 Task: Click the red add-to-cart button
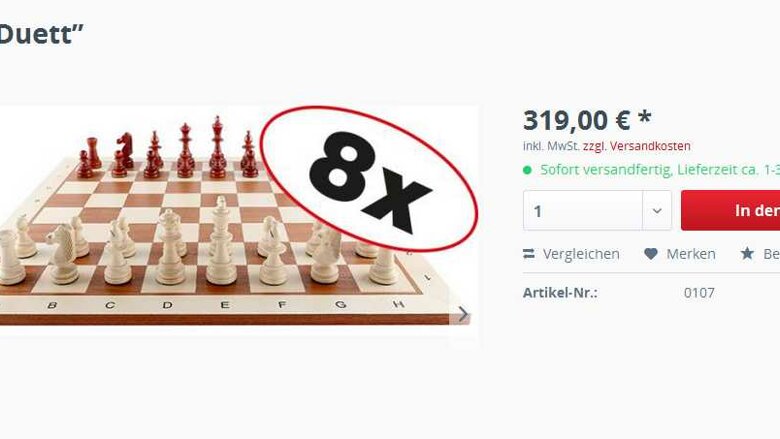[730, 210]
